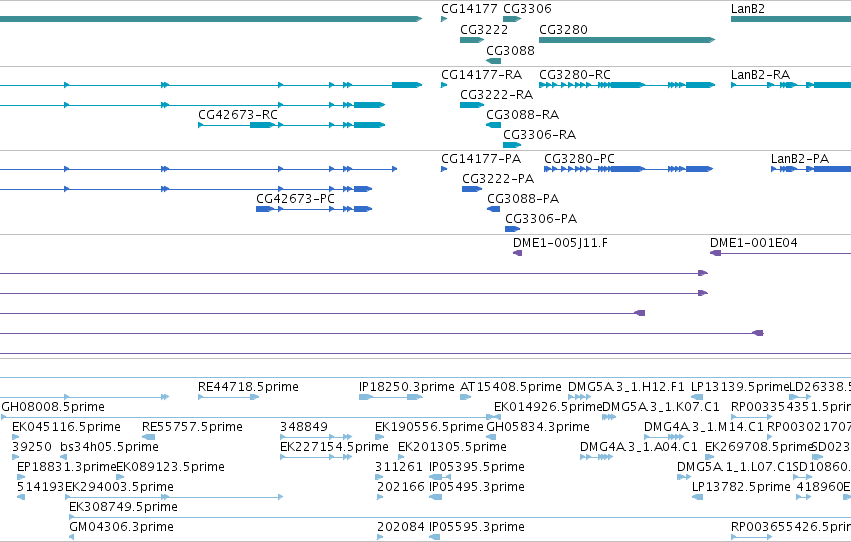The image size is (851, 542).
Task: Open the IP05495.3prime EST label
Action: point(477,487)
